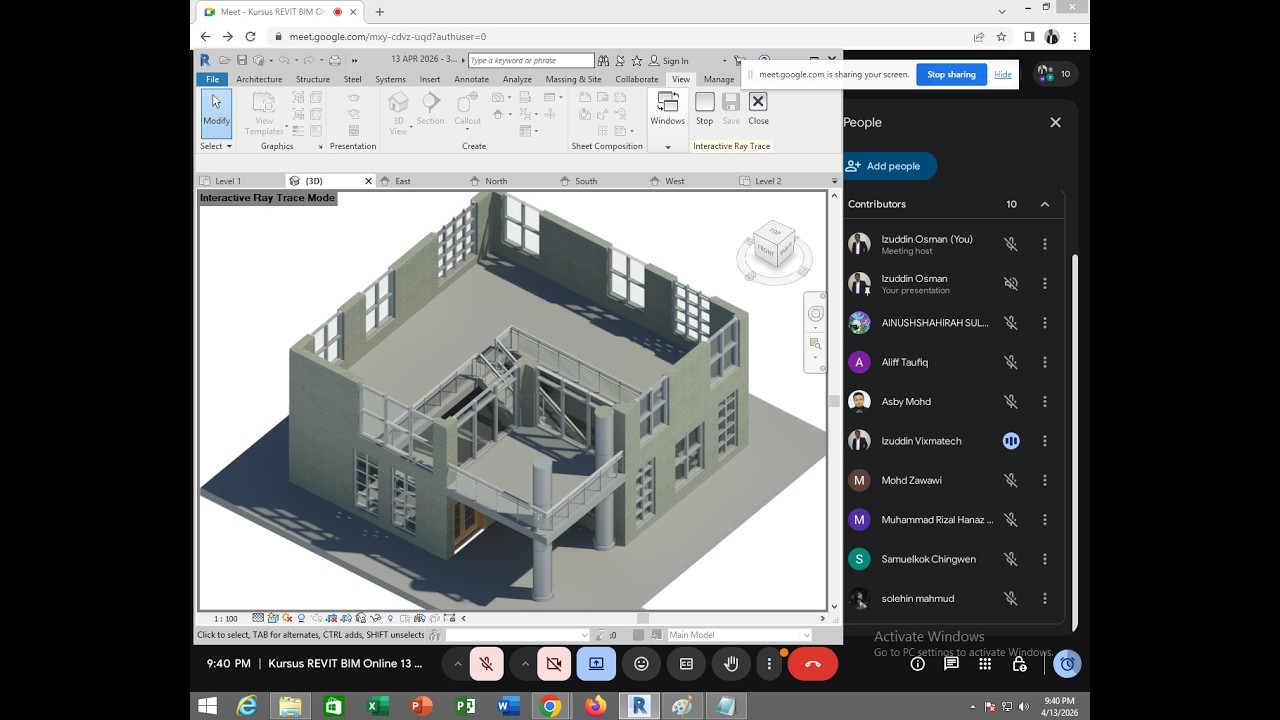Toggle screen presentation button
Screen dimensions: 1280x720
click(596, 663)
